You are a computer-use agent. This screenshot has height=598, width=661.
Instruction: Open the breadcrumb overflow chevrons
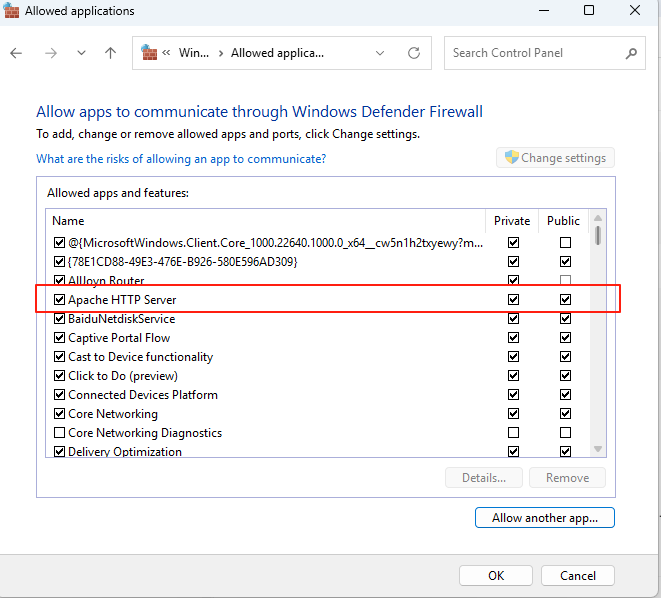point(167,53)
